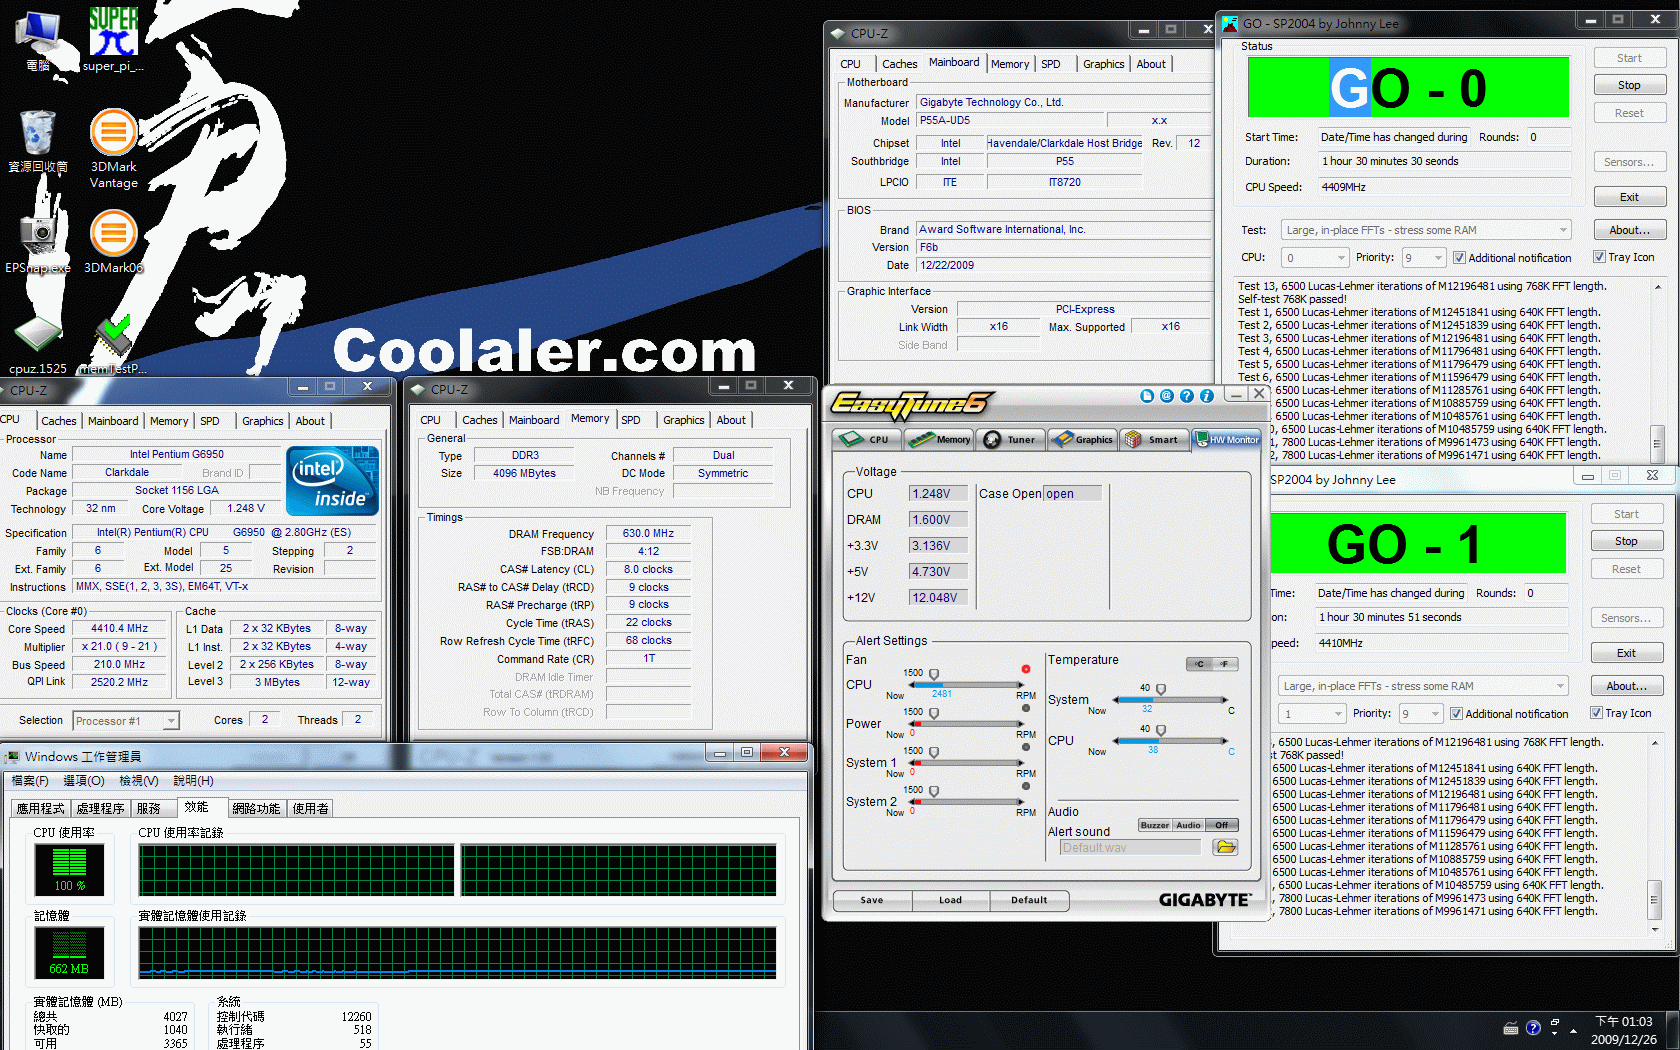Screen dimensions: 1680x1050
Task: Click the EasyTune6 info icon
Action: (x=1207, y=396)
